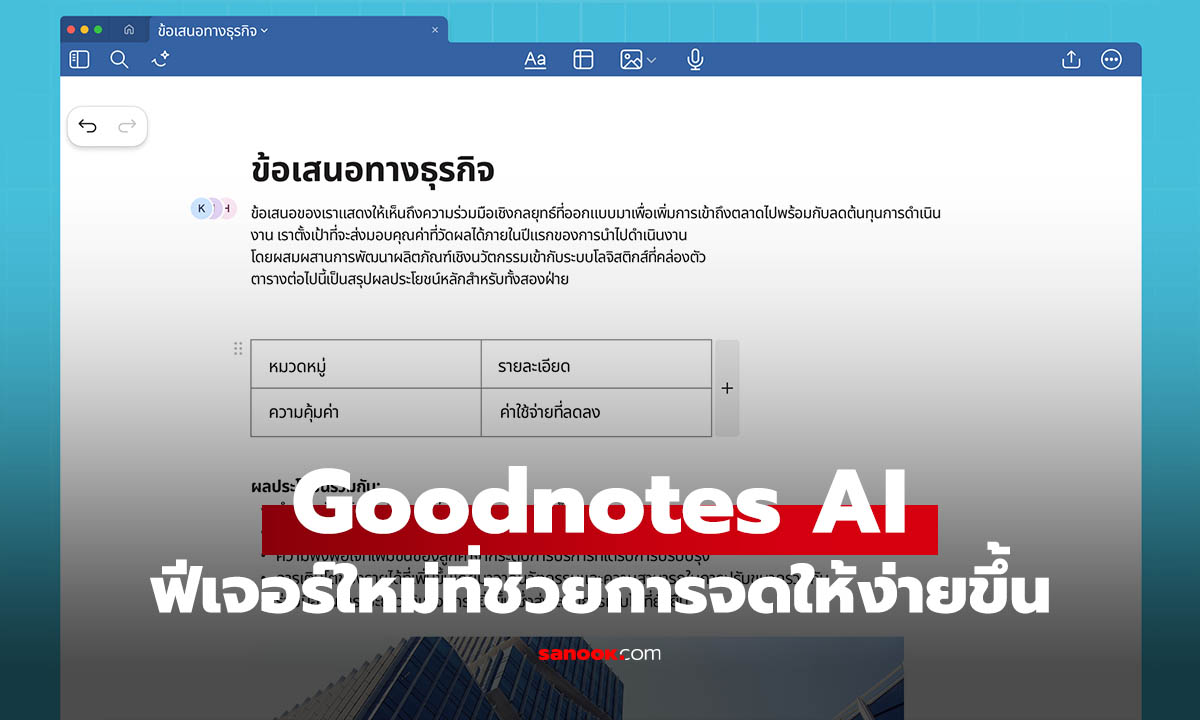Click the insert image icon
The height and width of the screenshot is (720, 1200).
click(630, 60)
